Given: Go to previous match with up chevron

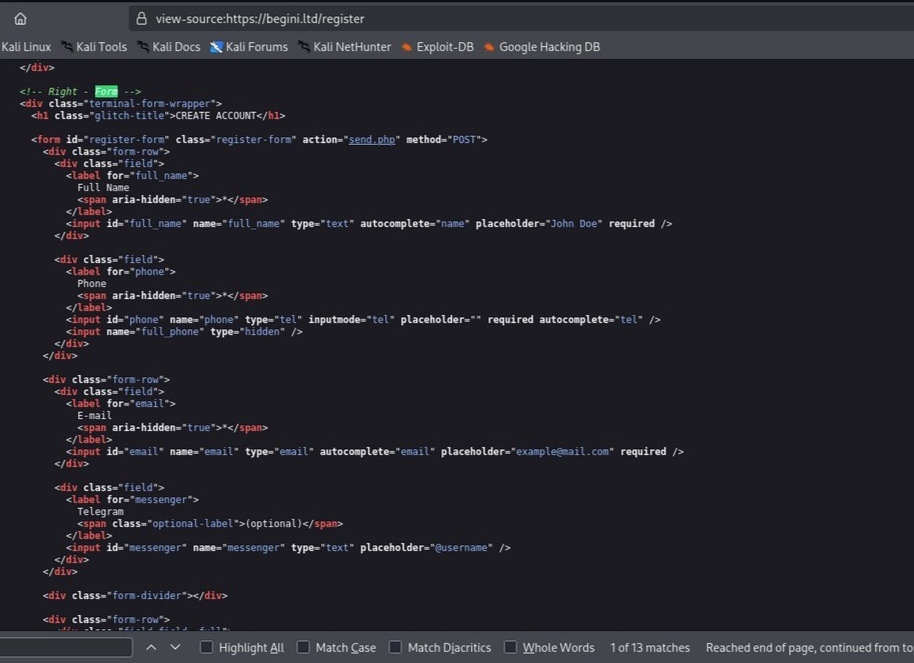Looking at the screenshot, I should coord(151,647).
